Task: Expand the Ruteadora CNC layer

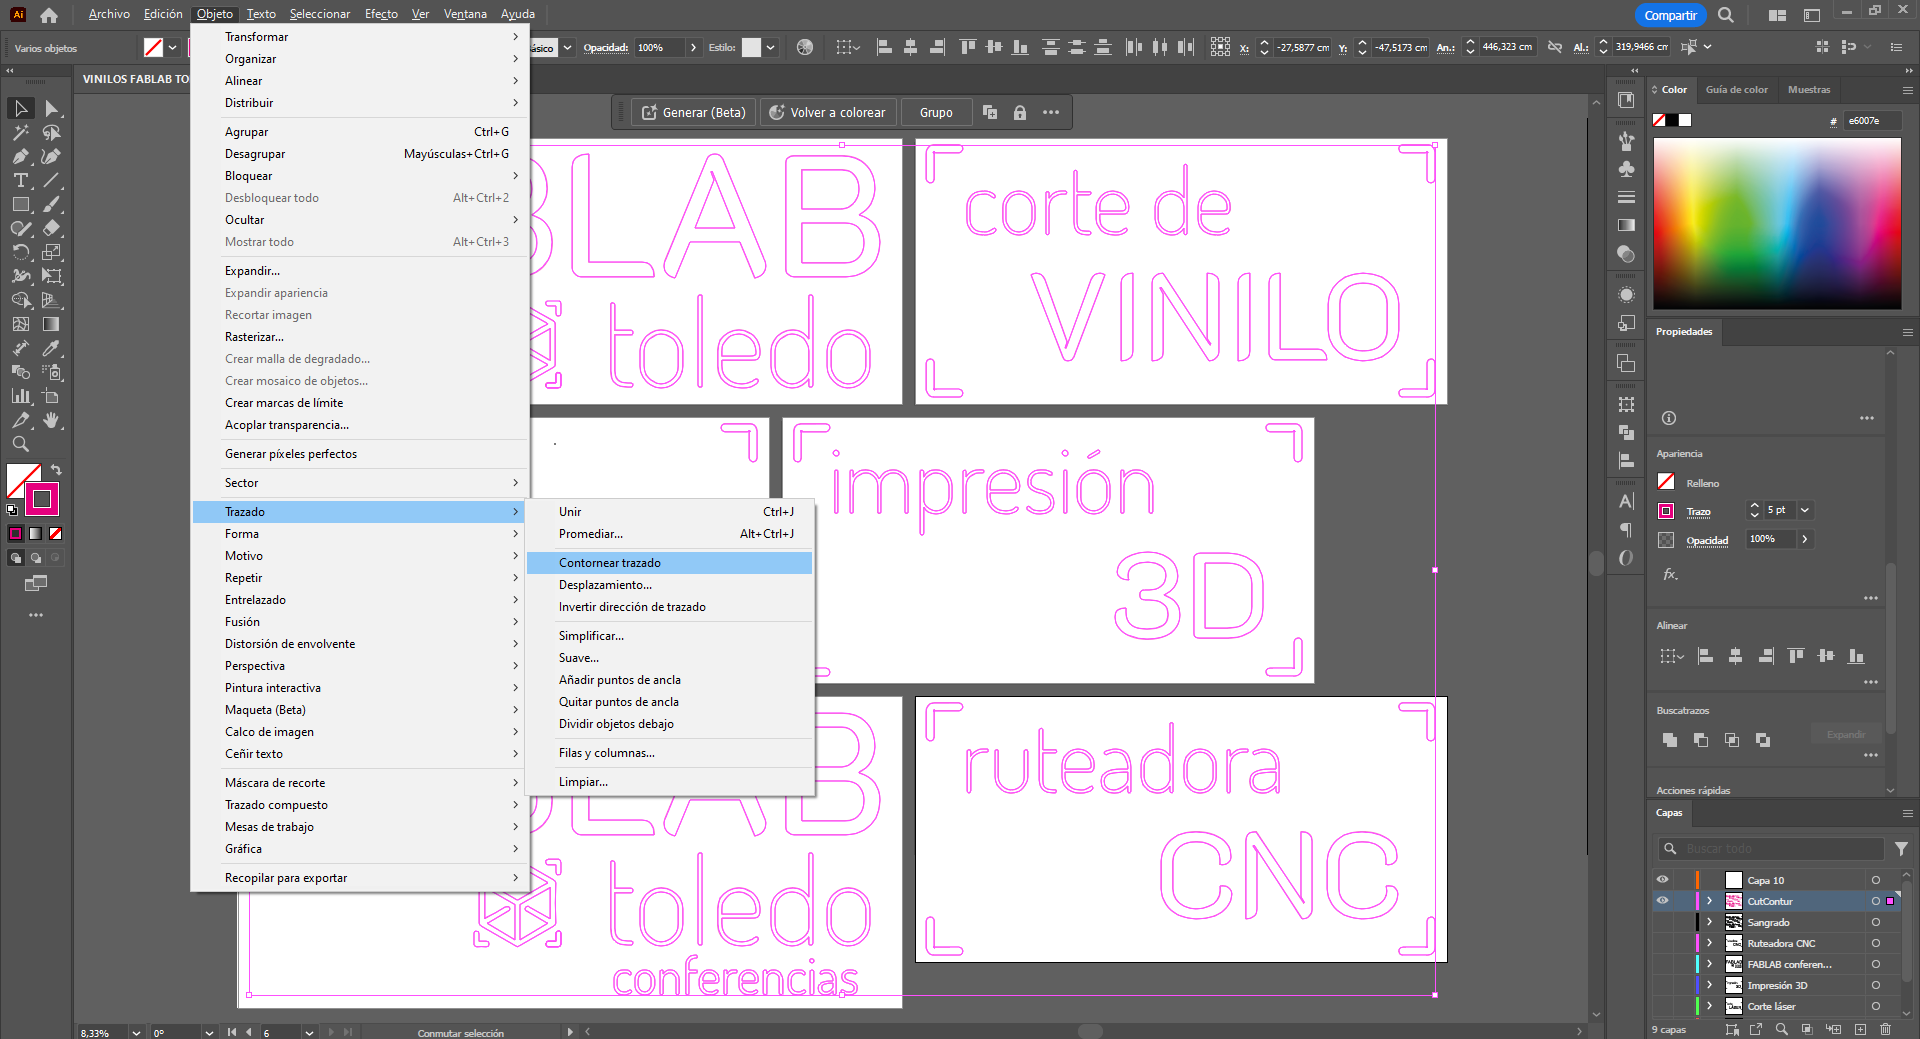Action: pyautogui.click(x=1710, y=943)
